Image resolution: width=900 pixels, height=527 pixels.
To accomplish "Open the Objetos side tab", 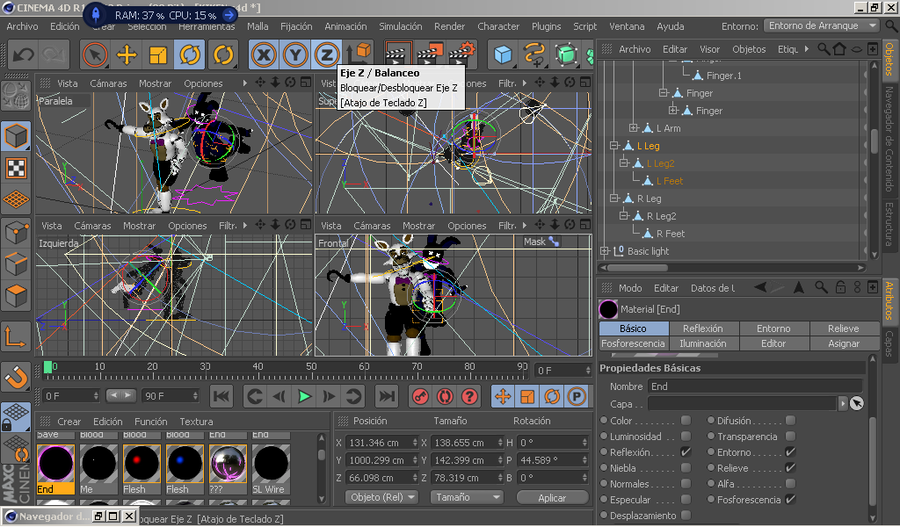I will tap(889, 59).
